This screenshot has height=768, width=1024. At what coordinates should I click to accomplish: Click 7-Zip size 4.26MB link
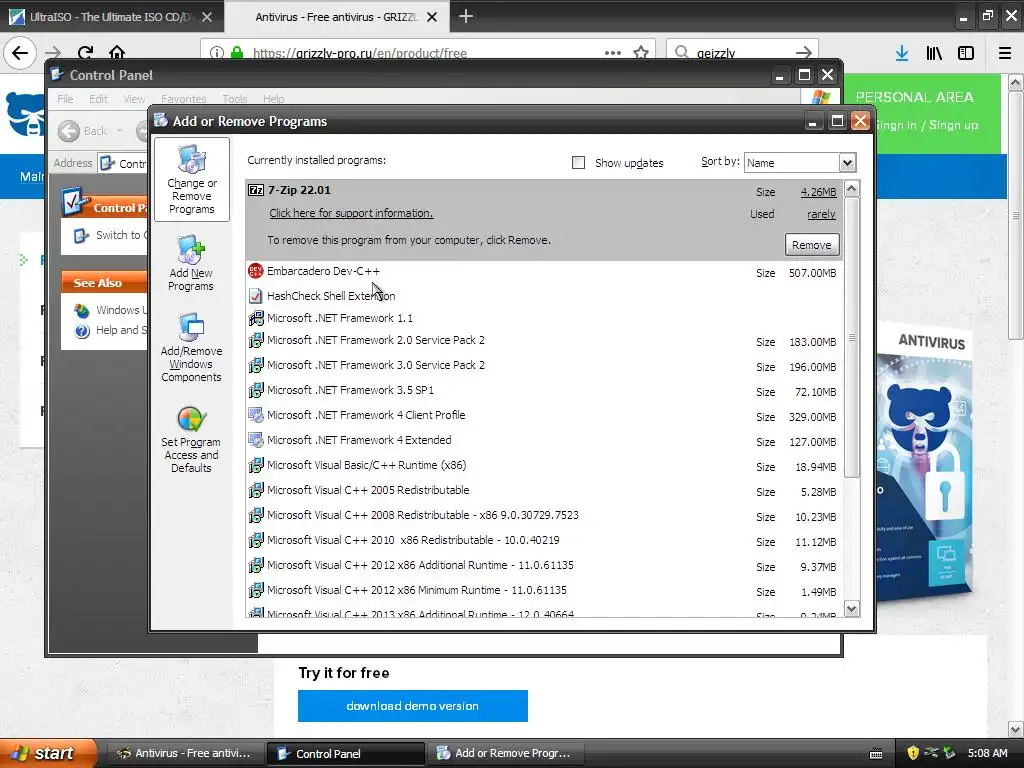pyautogui.click(x=818, y=192)
